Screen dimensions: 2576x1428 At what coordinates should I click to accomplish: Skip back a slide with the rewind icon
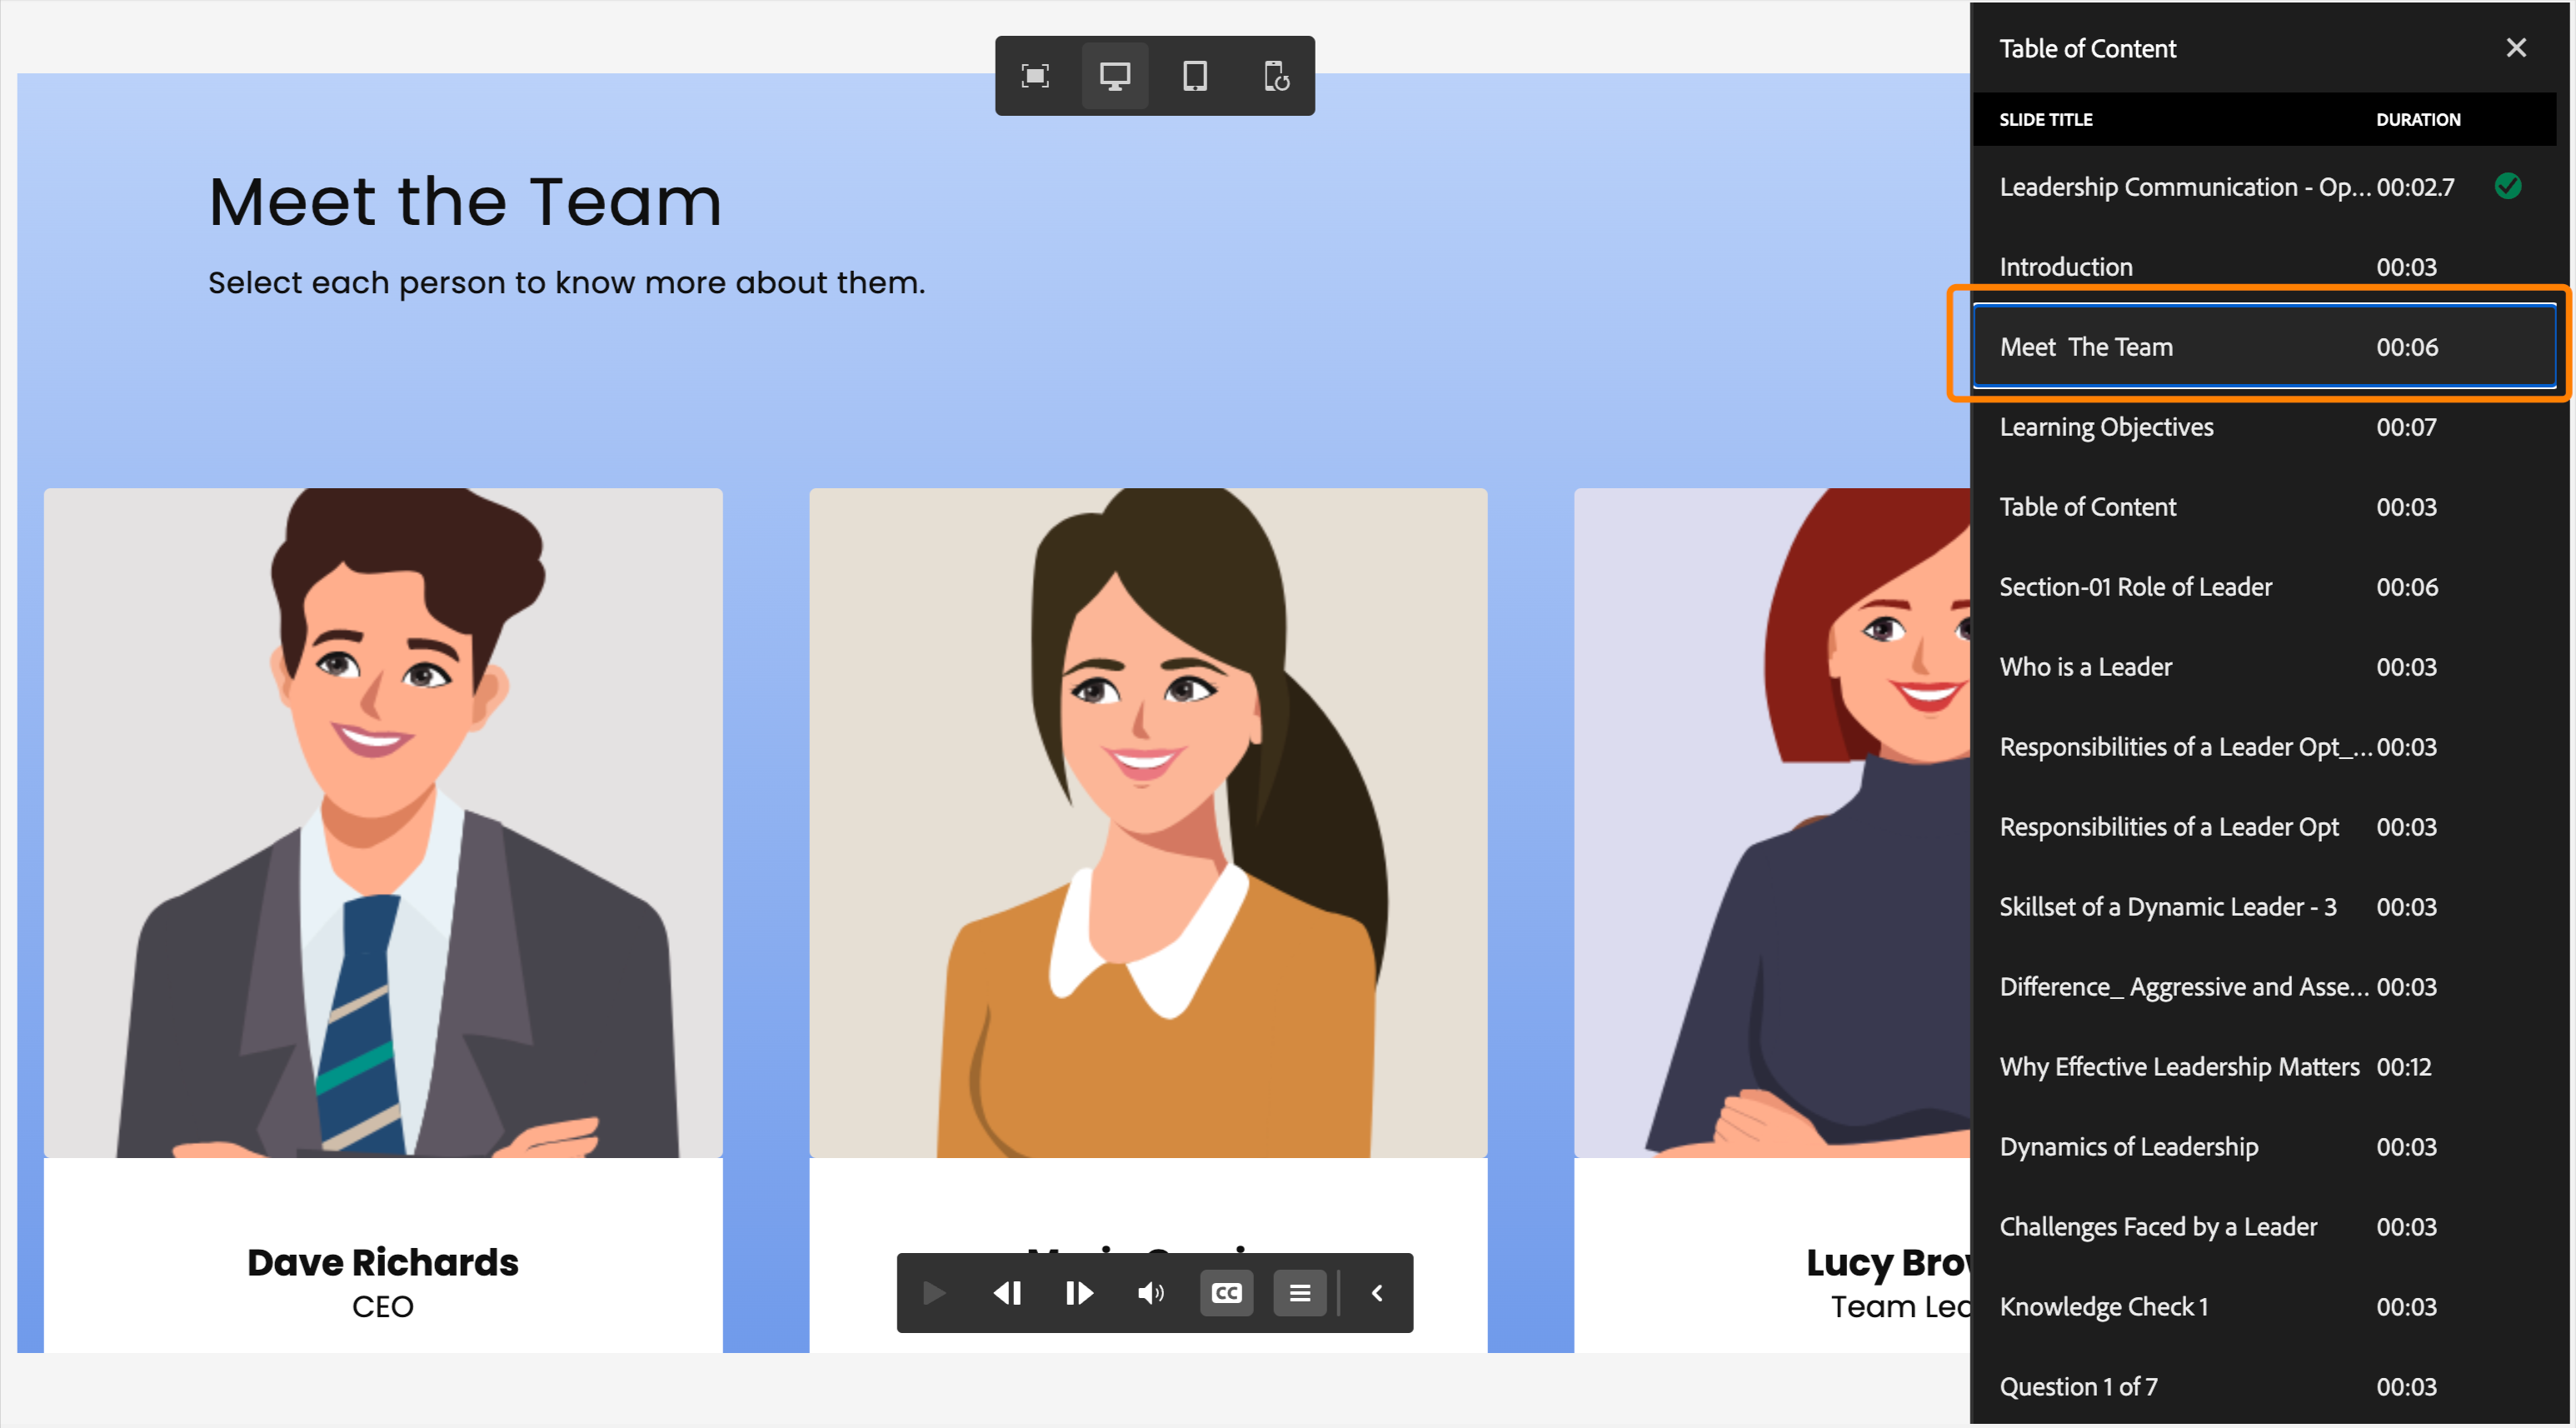(1008, 1293)
